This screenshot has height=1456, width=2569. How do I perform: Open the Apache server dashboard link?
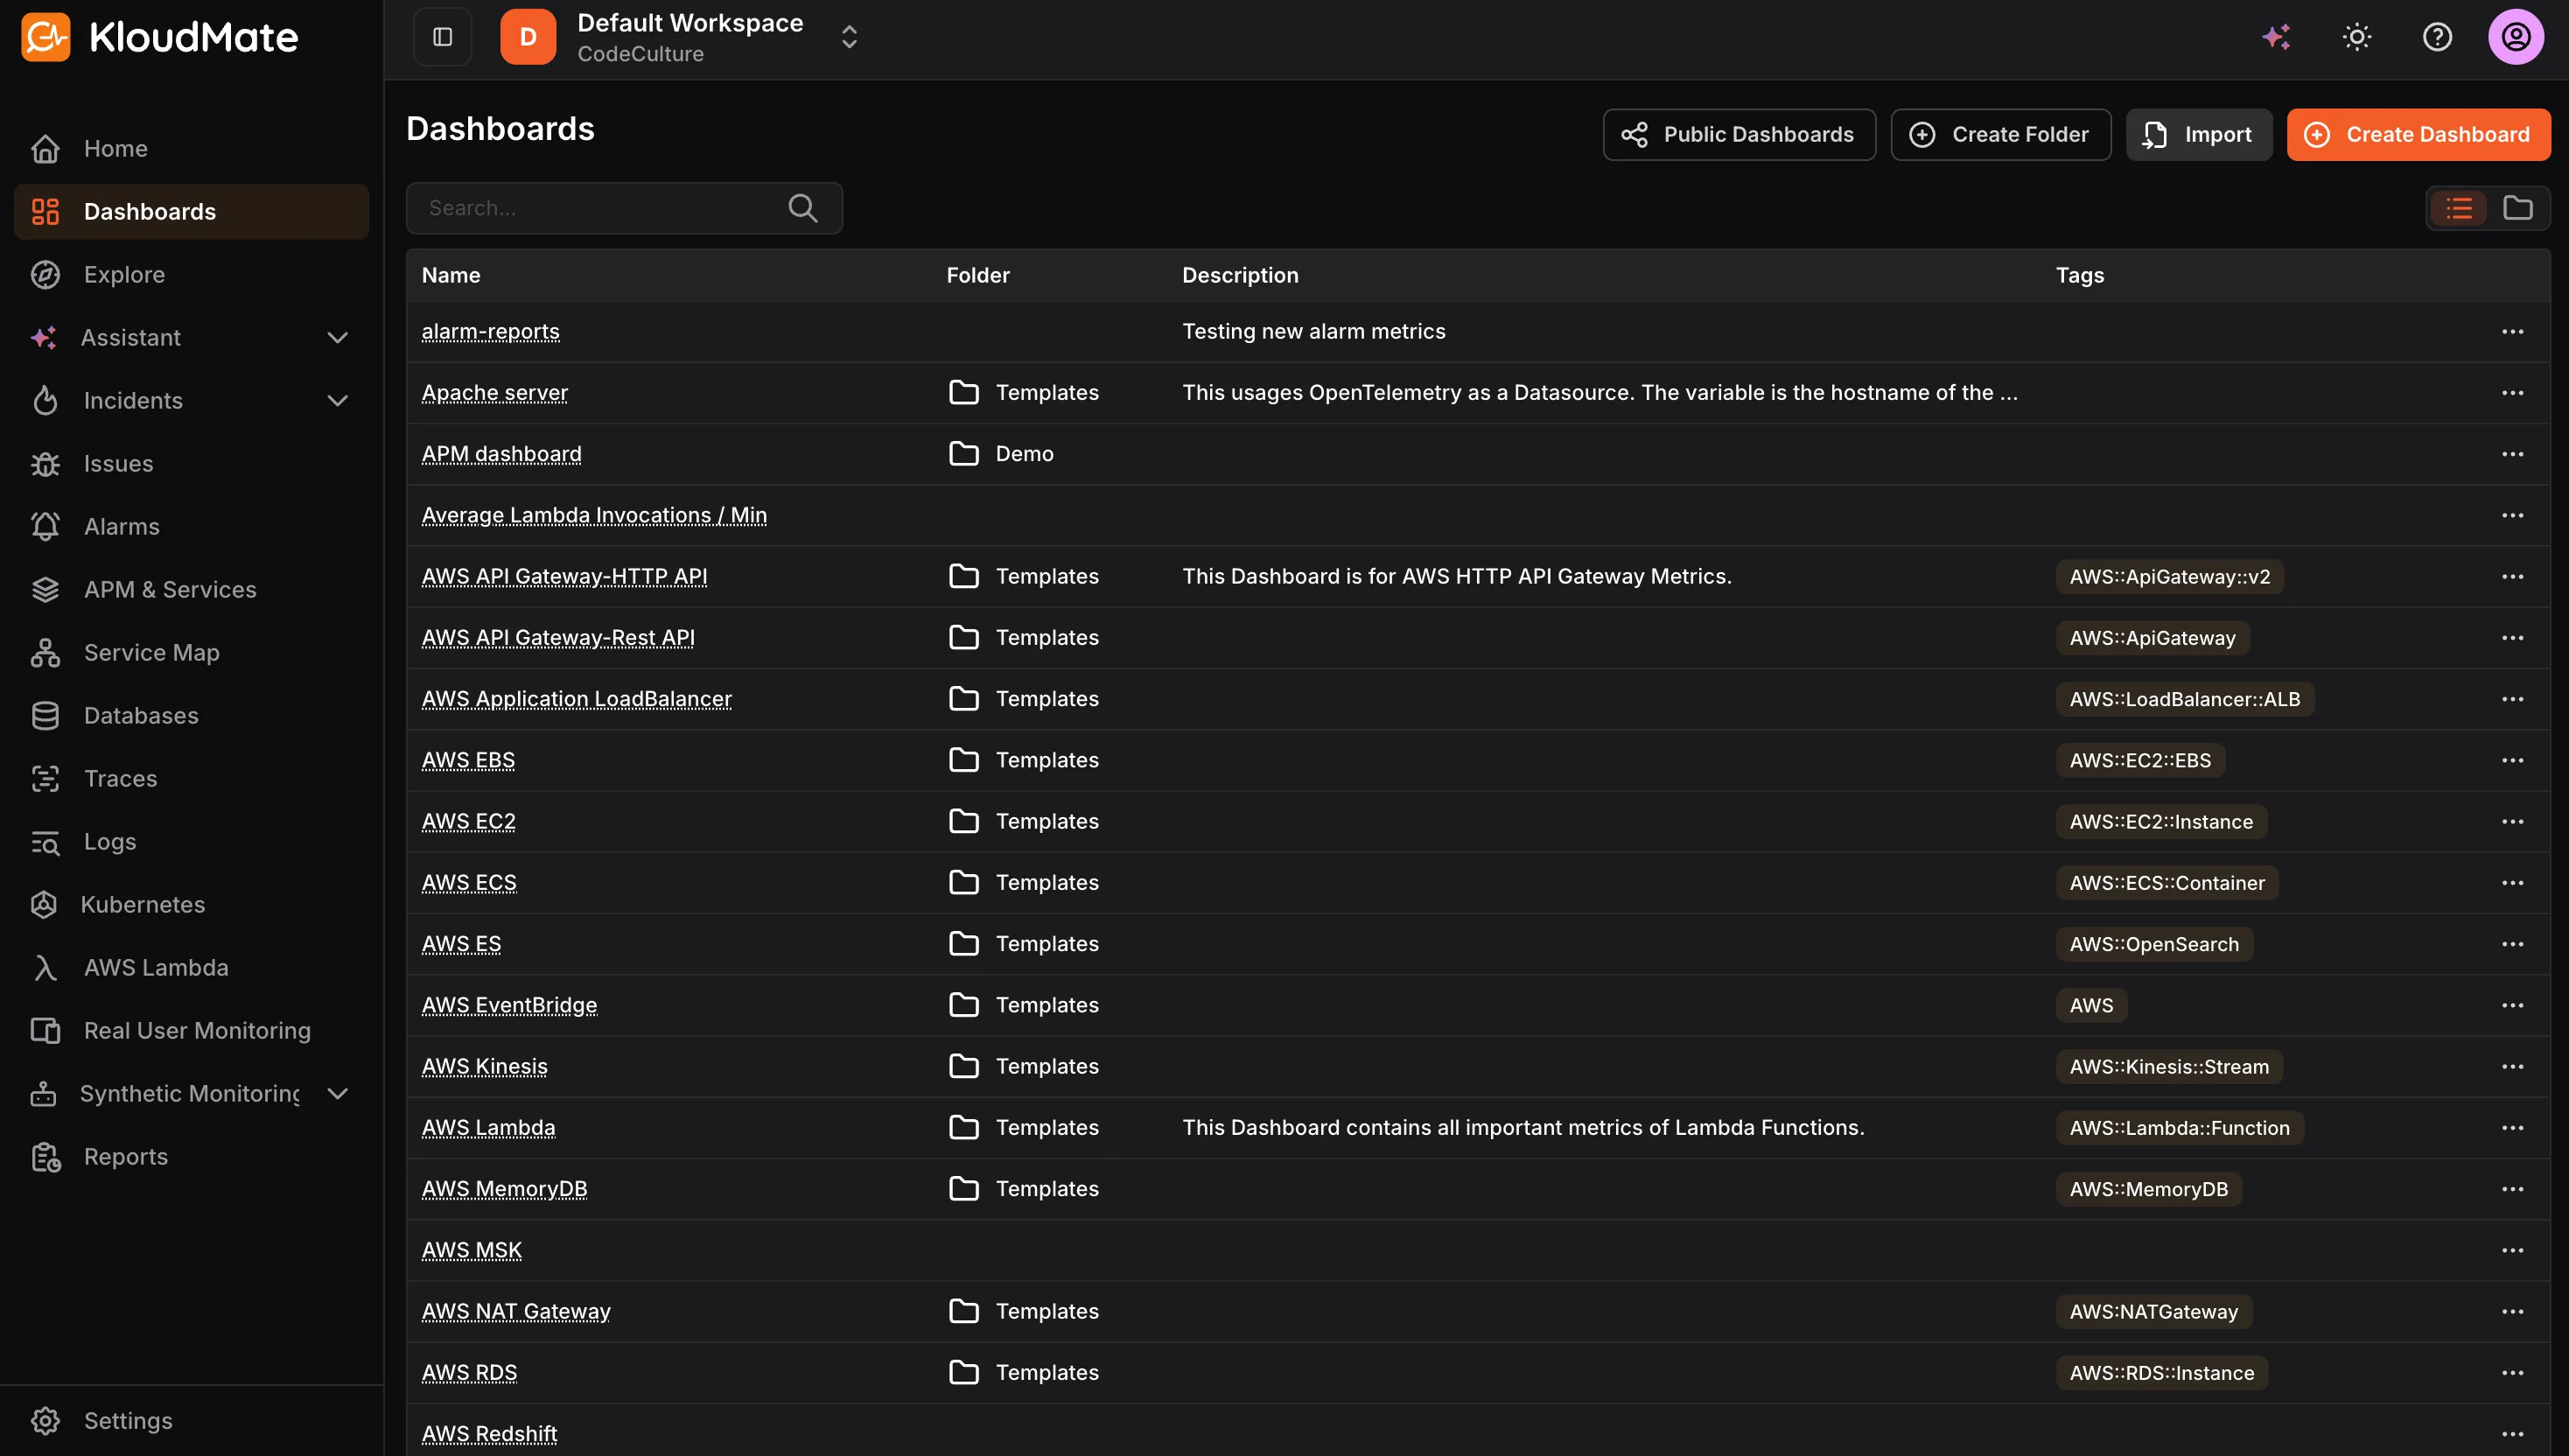pyautogui.click(x=495, y=393)
